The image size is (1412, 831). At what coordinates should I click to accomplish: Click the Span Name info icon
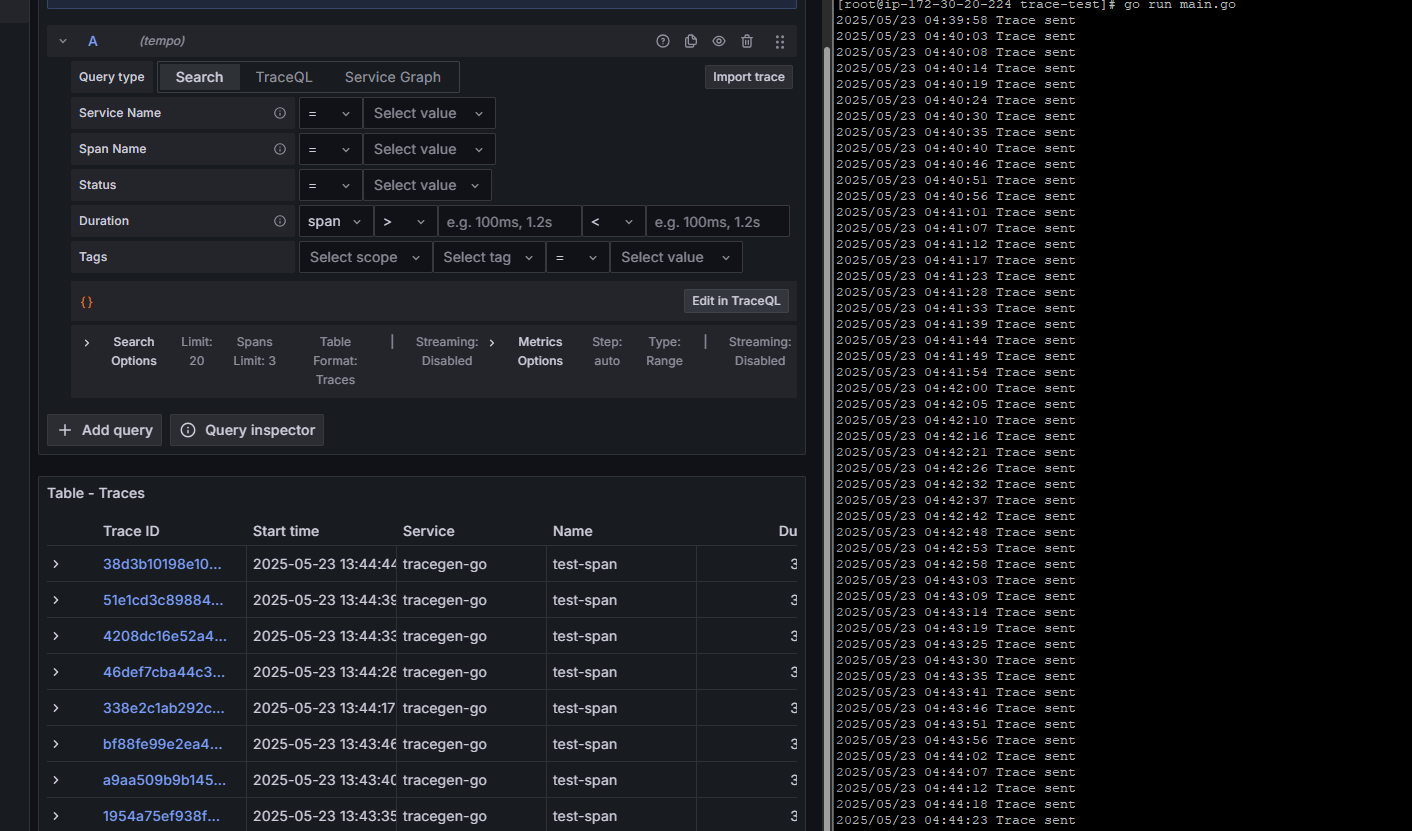[x=280, y=149]
